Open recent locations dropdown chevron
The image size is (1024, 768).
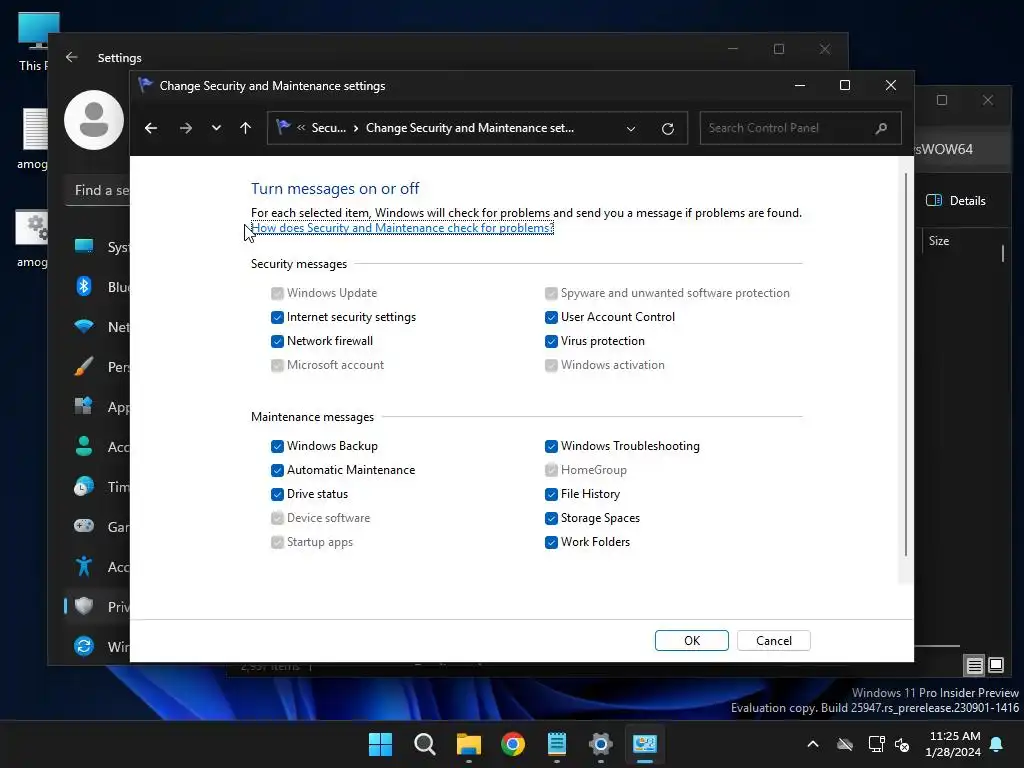point(216,128)
